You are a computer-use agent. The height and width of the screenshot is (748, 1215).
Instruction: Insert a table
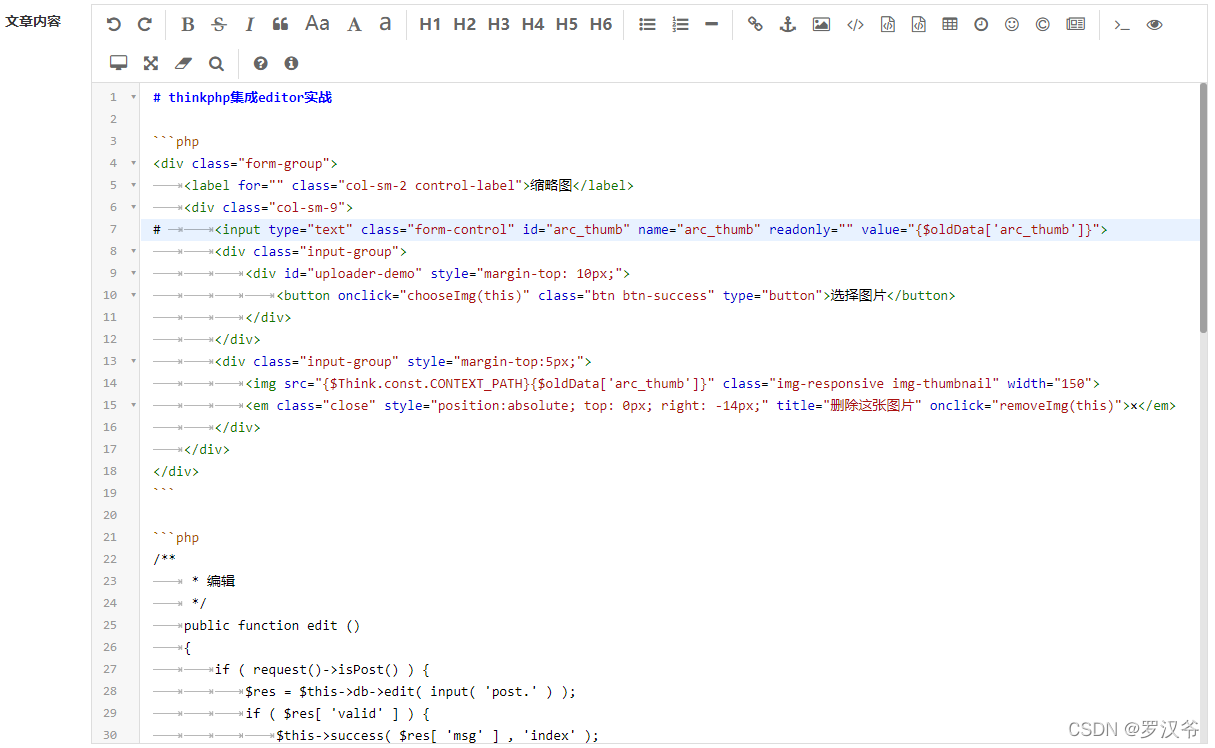click(x=950, y=24)
